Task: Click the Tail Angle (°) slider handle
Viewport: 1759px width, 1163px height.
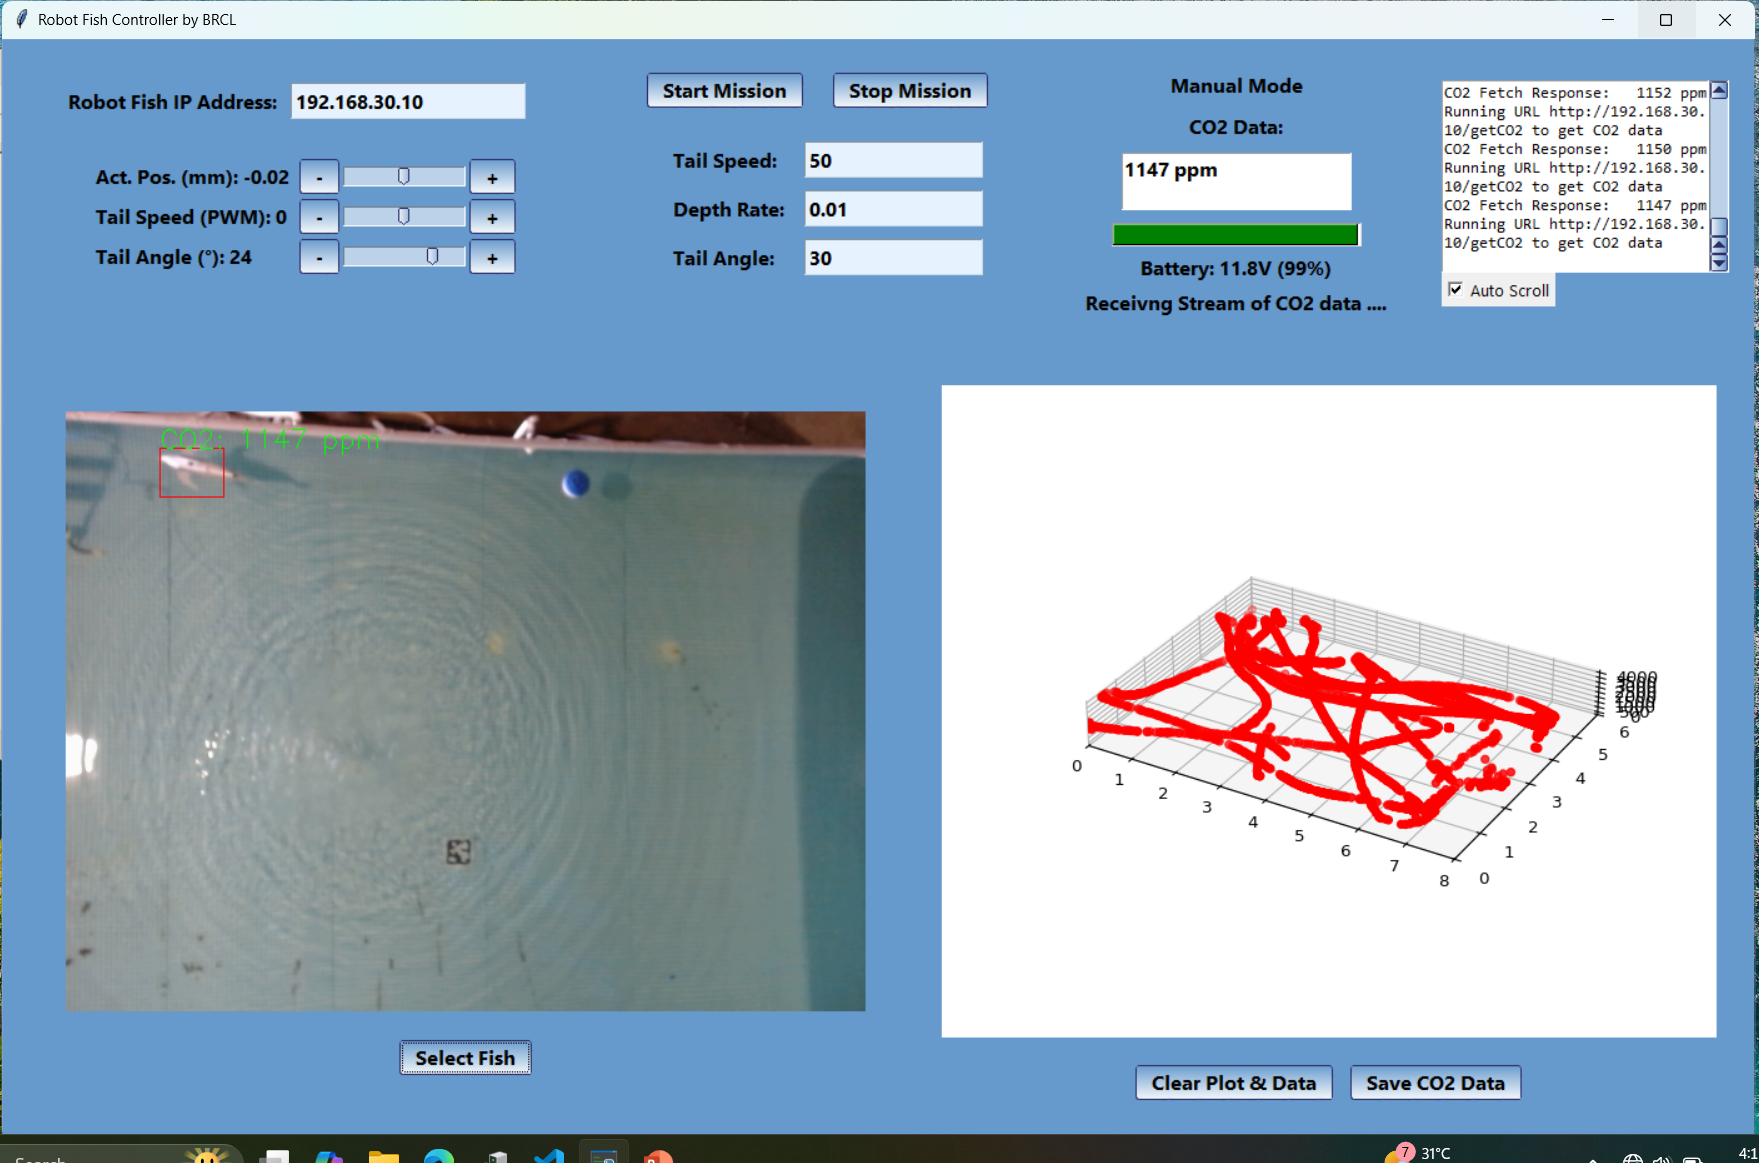Action: coord(432,257)
